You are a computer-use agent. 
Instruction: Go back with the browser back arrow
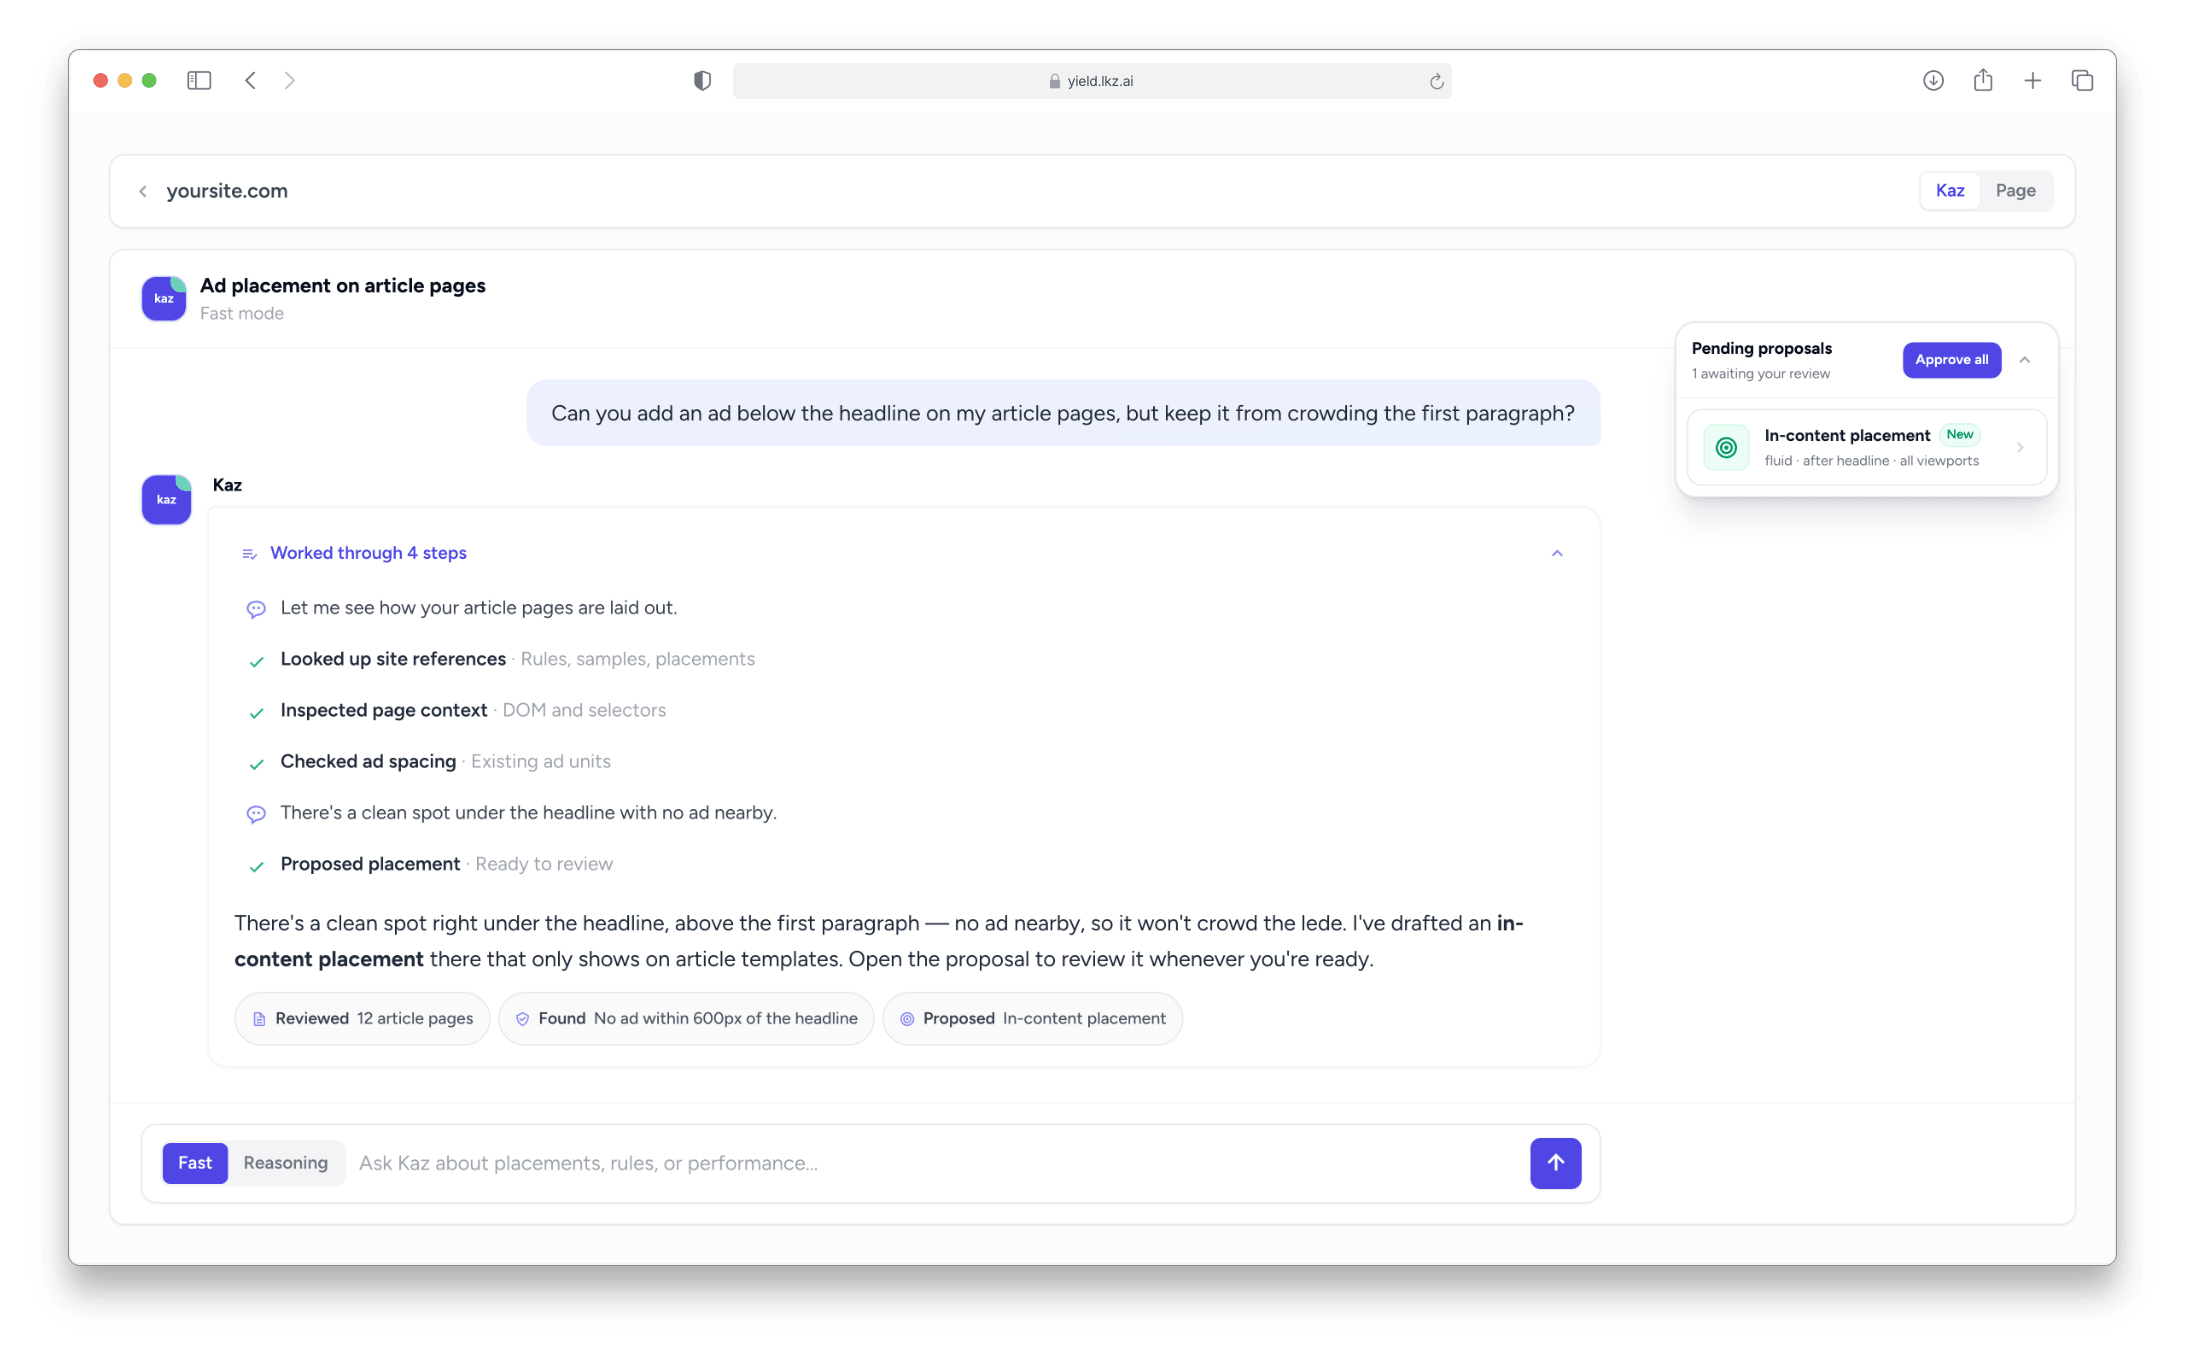click(x=250, y=80)
